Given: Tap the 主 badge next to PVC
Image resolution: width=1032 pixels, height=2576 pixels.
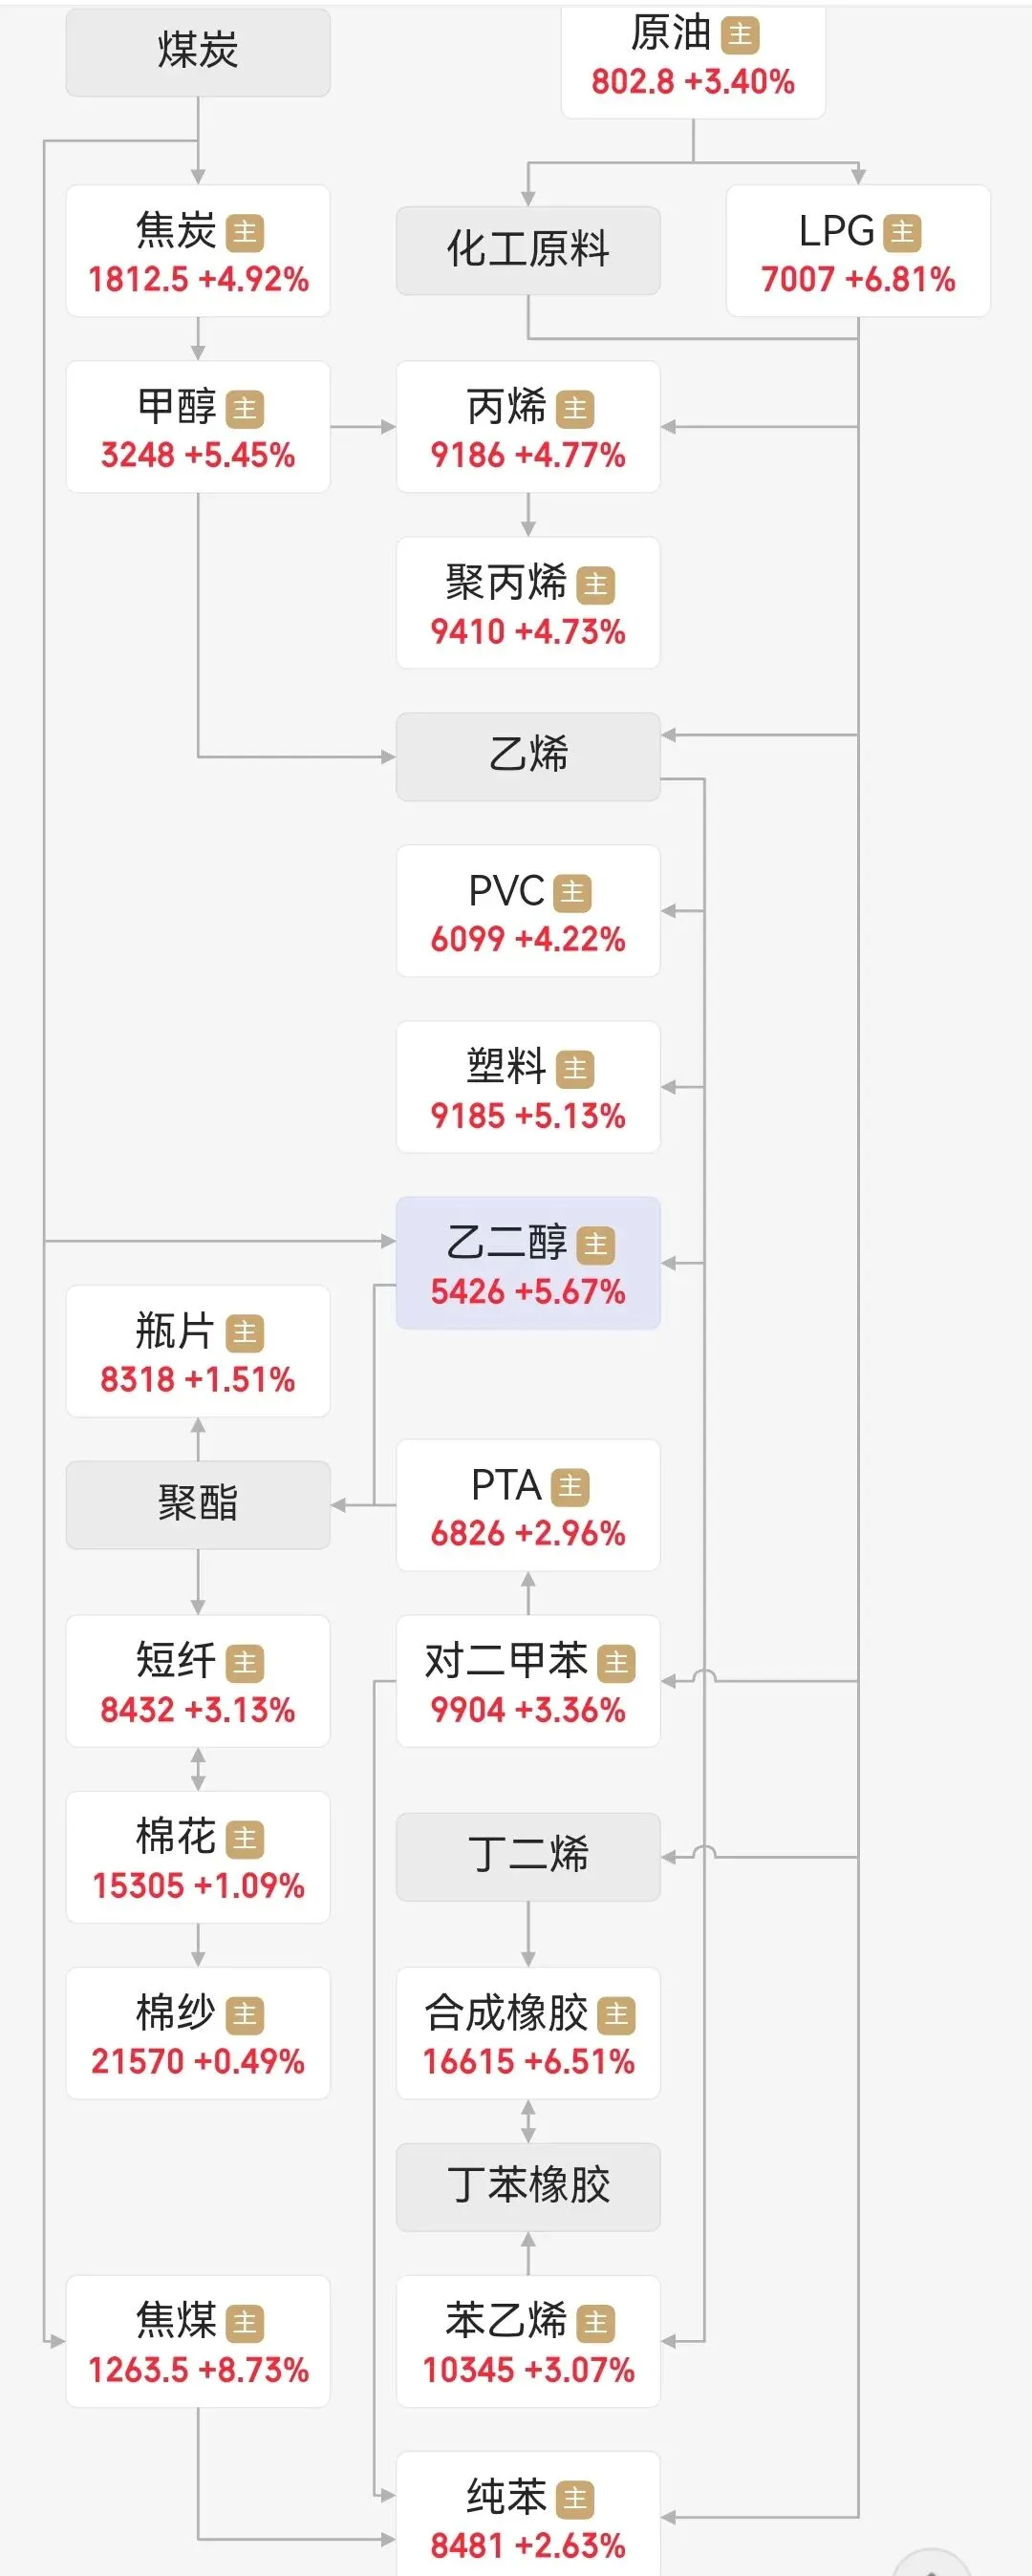Looking at the screenshot, I should coord(572,892).
